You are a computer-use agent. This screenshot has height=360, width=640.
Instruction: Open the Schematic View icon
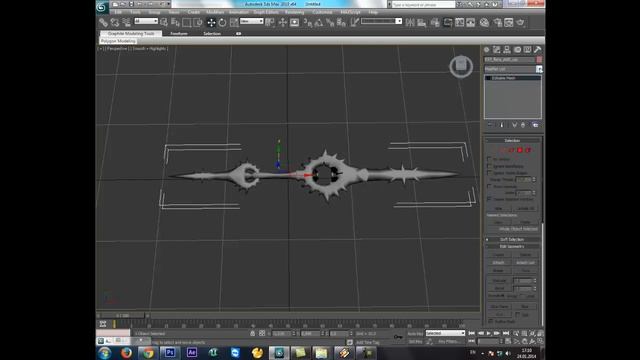click(x=471, y=22)
